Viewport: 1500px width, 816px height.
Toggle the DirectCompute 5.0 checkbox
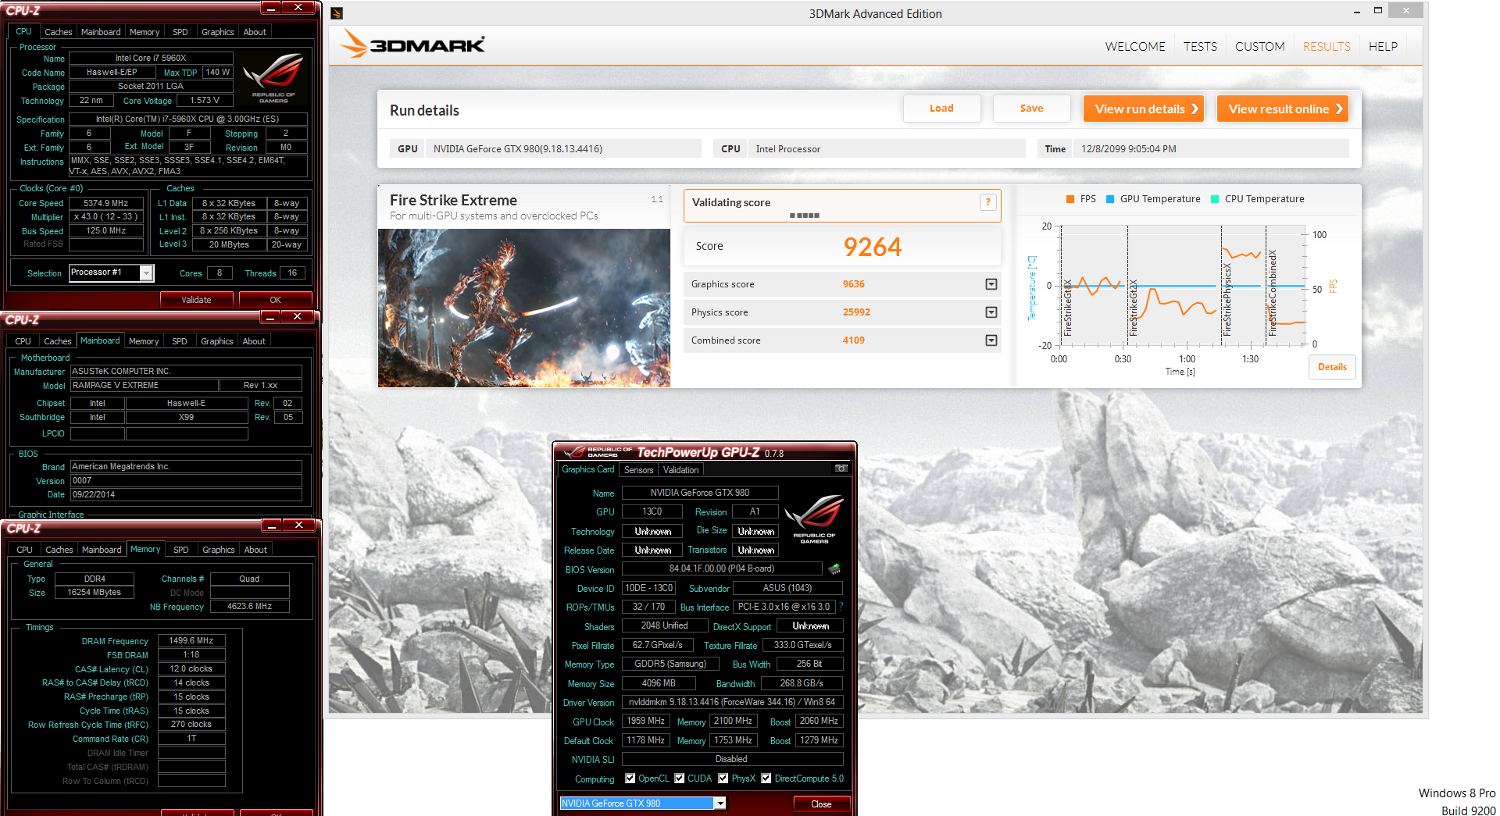(x=766, y=778)
